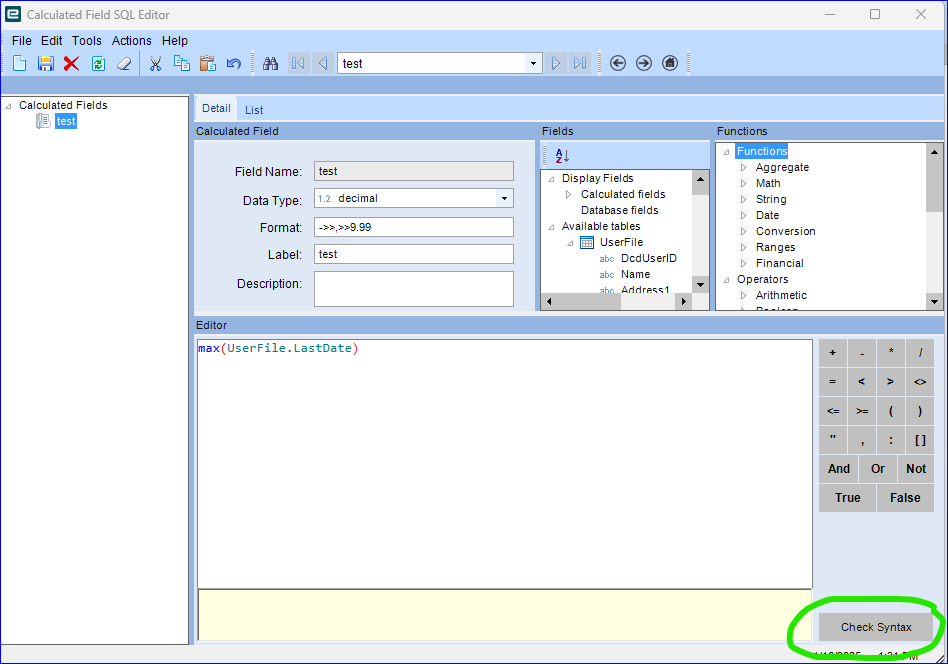Click the forward arrow circle icon

(644, 63)
